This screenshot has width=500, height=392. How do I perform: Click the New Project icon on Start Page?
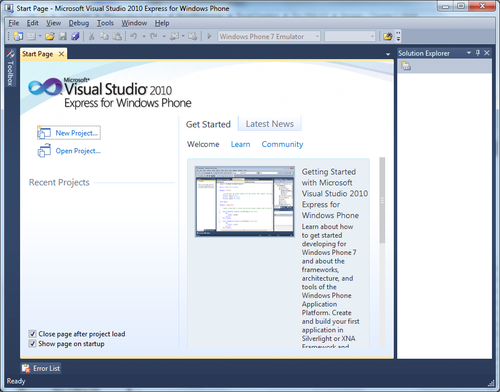(x=44, y=133)
